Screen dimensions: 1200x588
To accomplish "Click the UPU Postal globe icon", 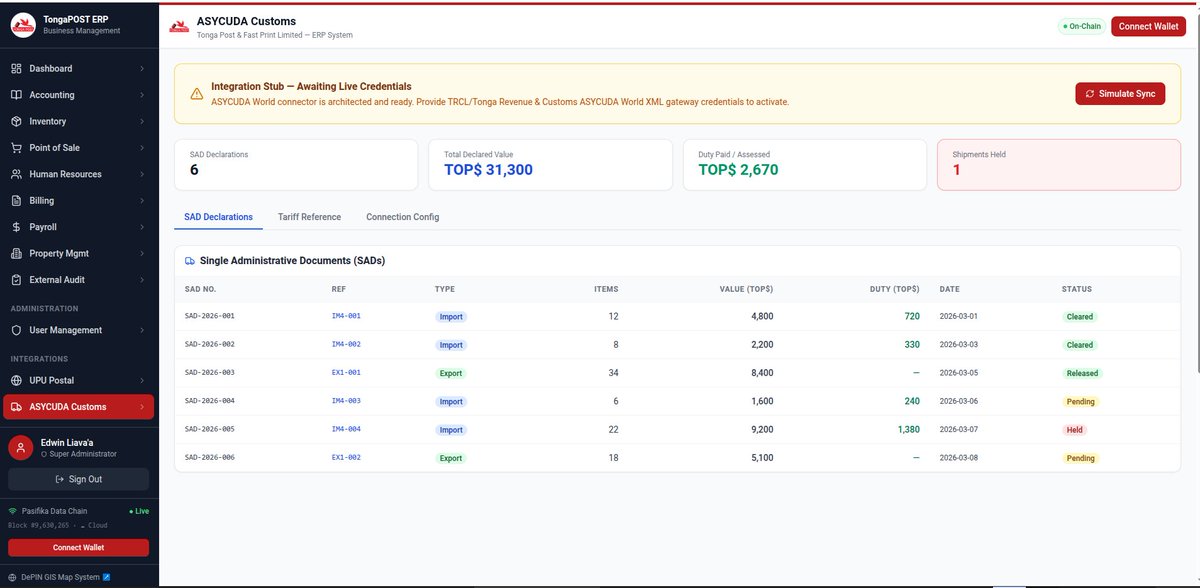I will pyautogui.click(x=16, y=380).
